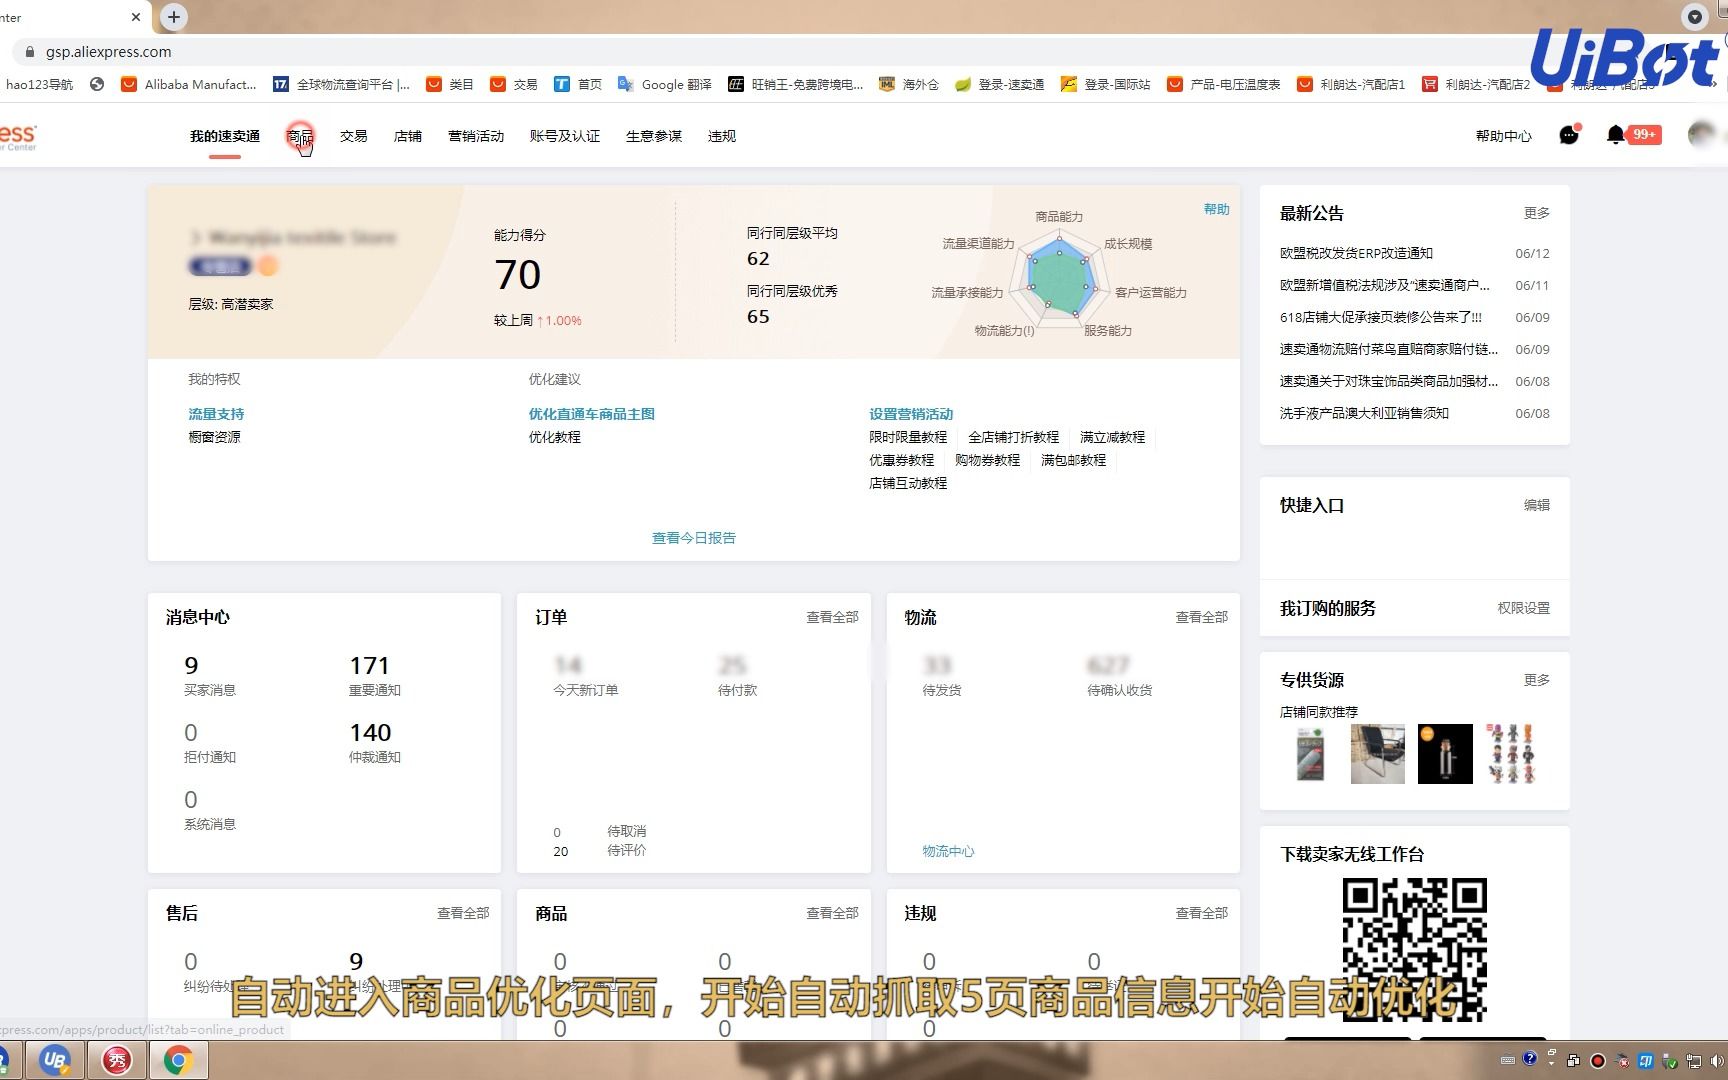Image resolution: width=1728 pixels, height=1080 pixels.
Task: Open the black chair product thumbnail
Action: pyautogui.click(x=1377, y=753)
